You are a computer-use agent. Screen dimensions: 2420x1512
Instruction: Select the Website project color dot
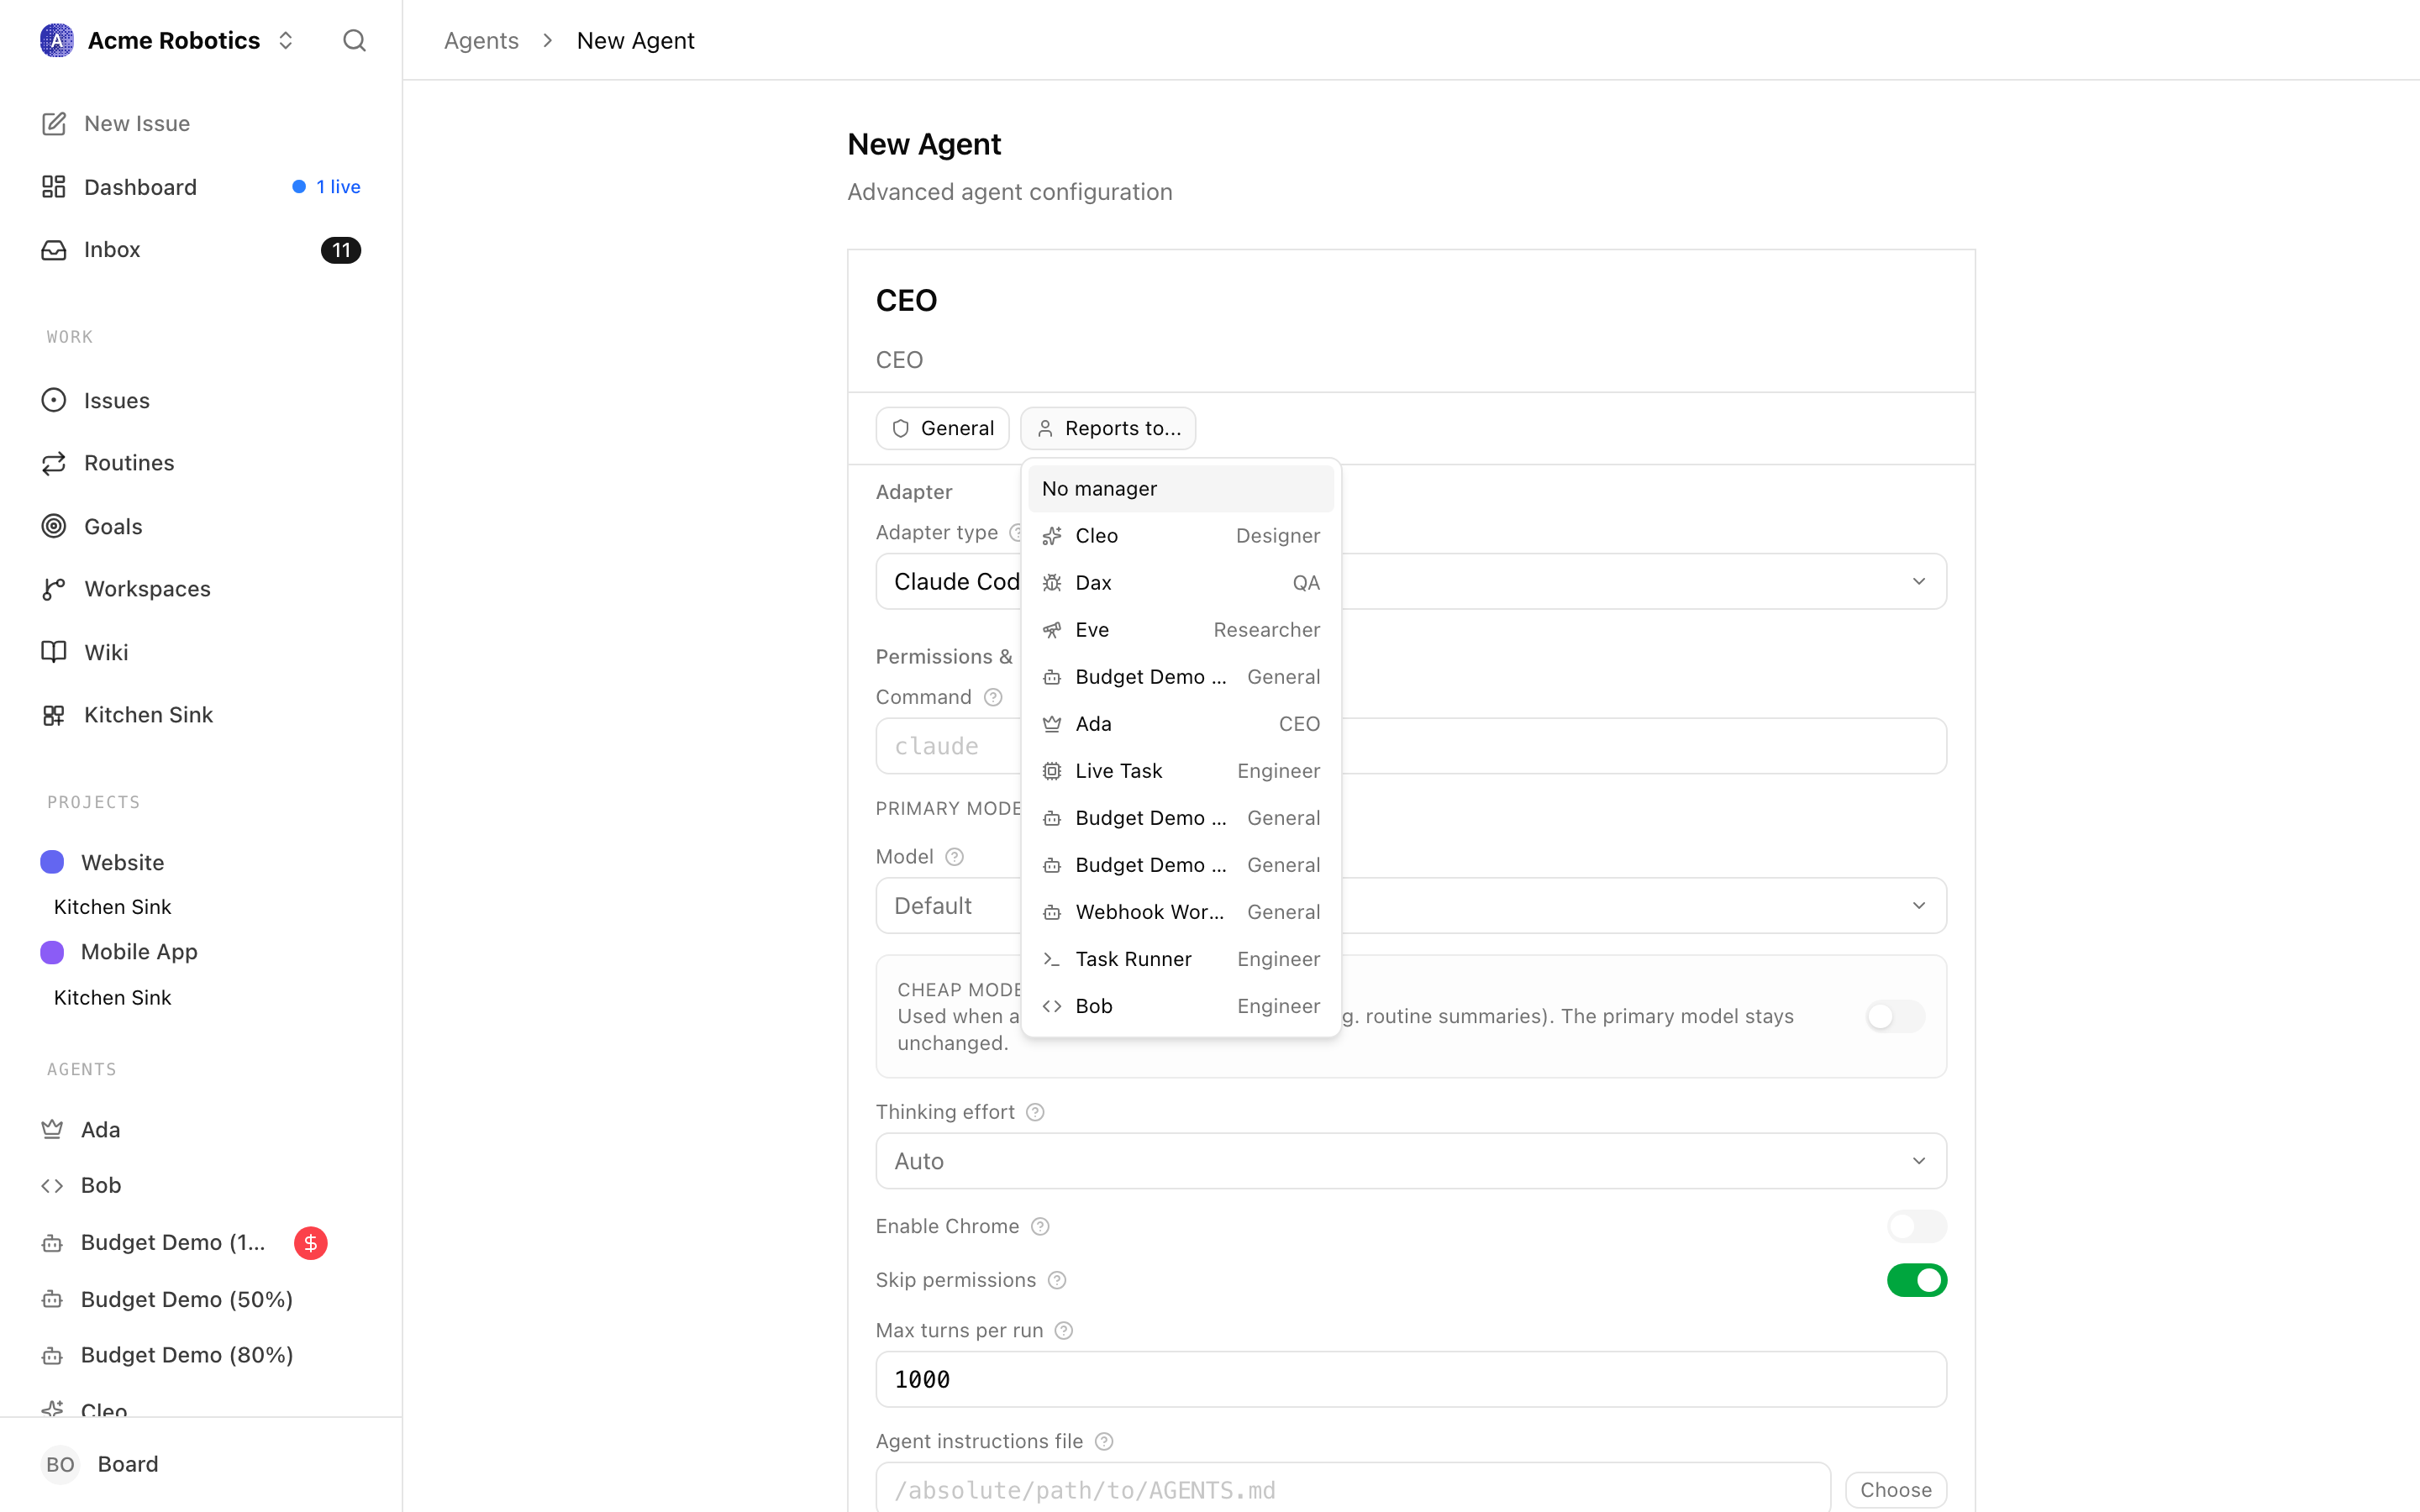point(52,862)
